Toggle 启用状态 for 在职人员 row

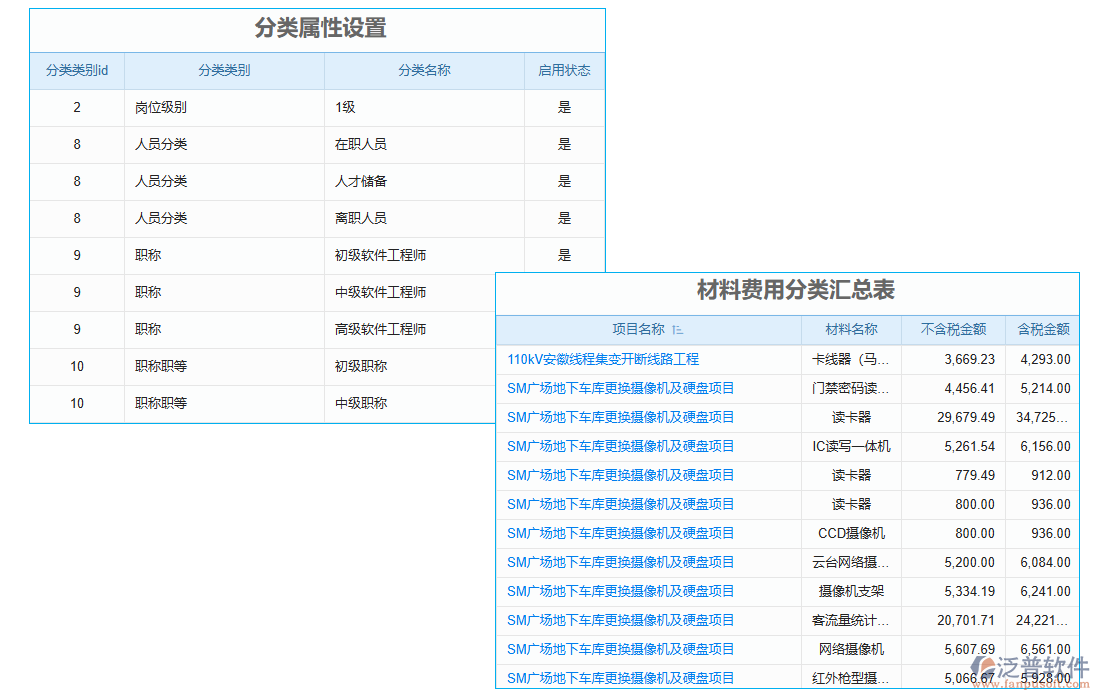pos(564,144)
